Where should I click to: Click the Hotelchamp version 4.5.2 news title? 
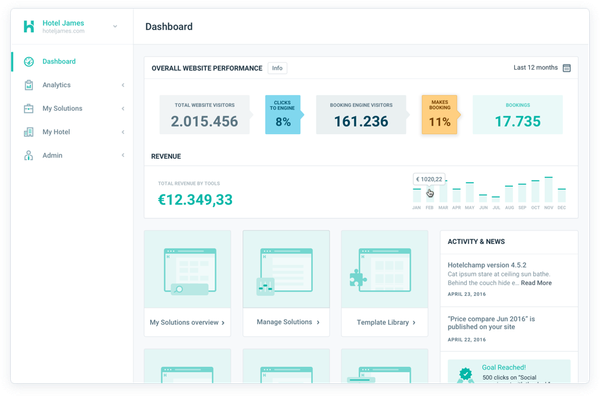tap(487, 265)
